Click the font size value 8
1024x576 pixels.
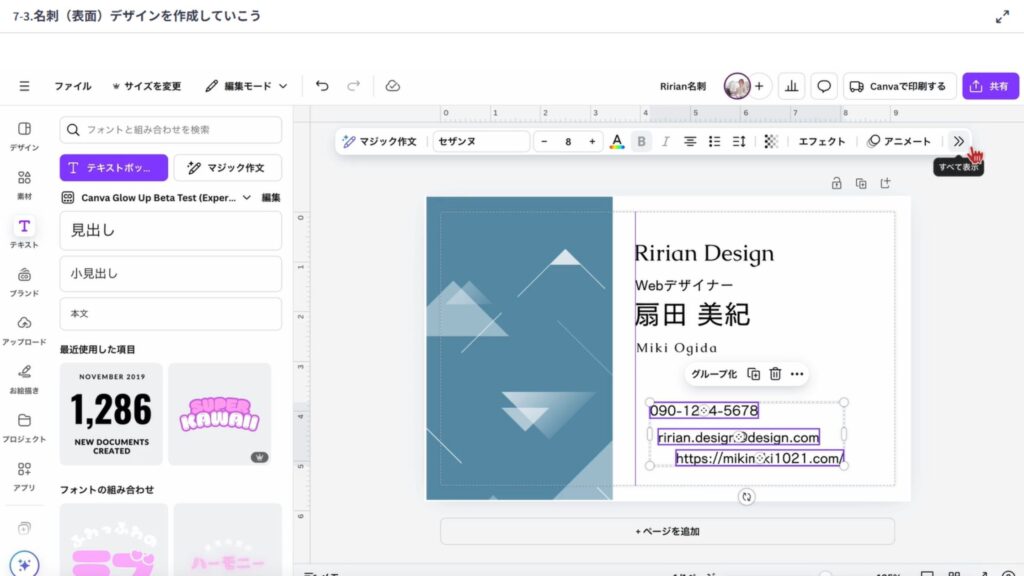point(568,141)
